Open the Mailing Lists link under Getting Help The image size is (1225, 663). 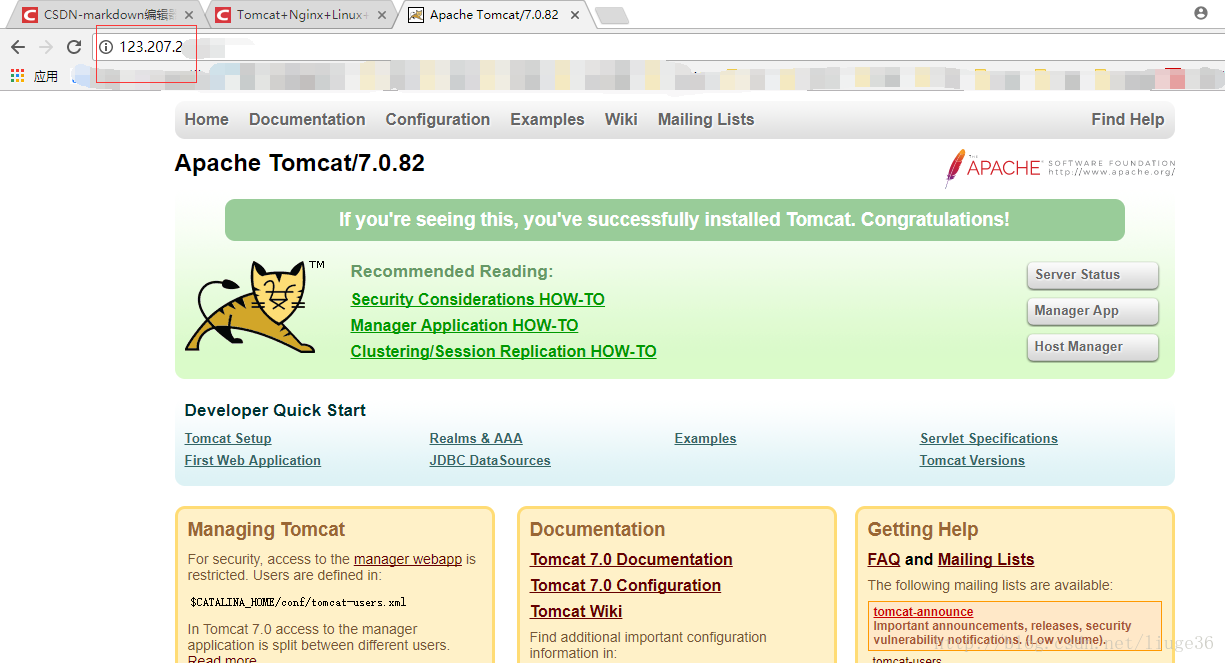(986, 559)
